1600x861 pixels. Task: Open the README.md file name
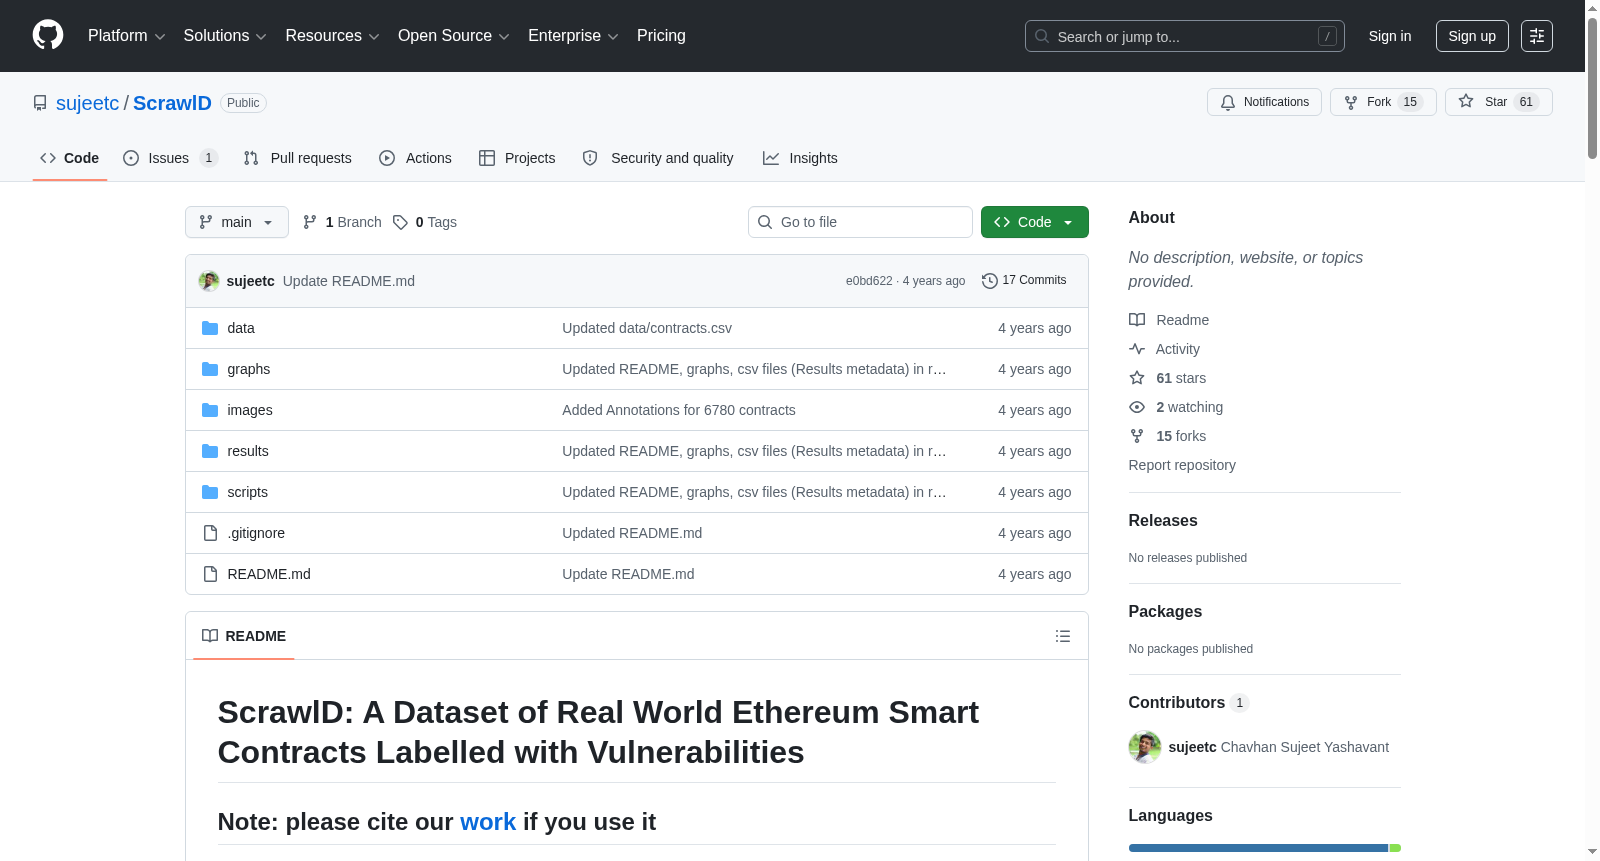(269, 574)
